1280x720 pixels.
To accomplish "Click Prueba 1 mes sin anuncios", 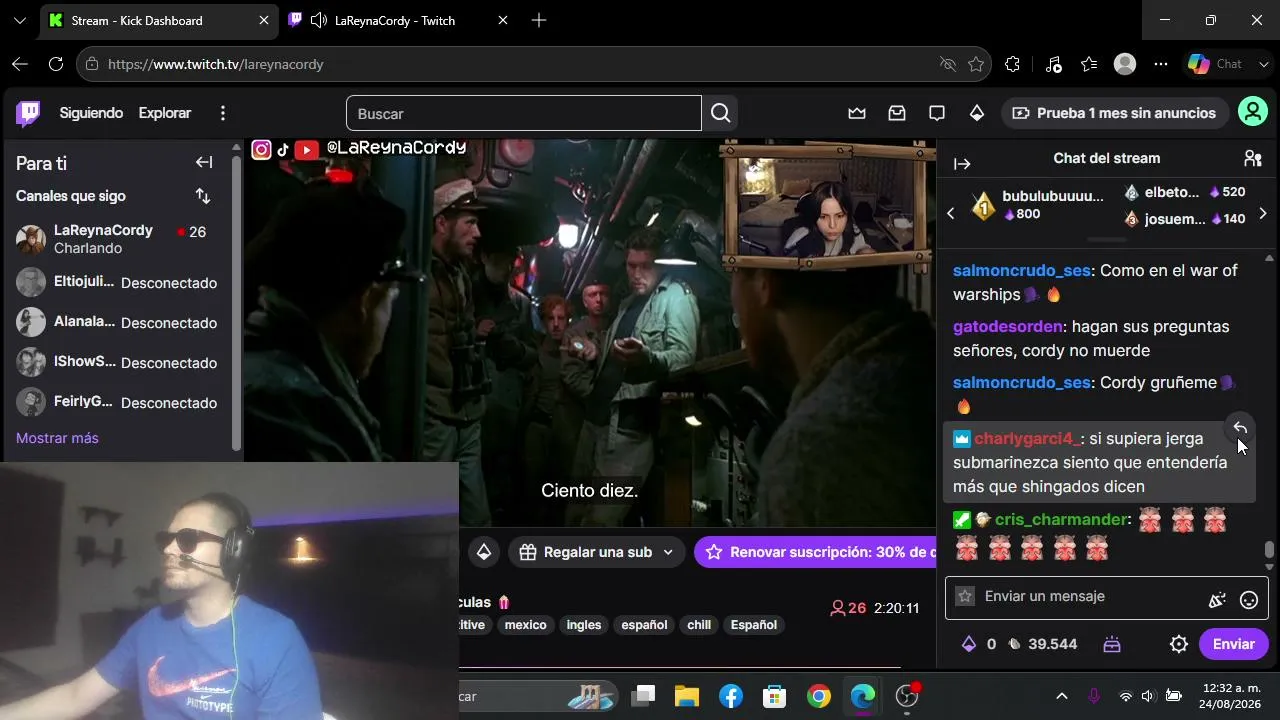I will 1115,113.
